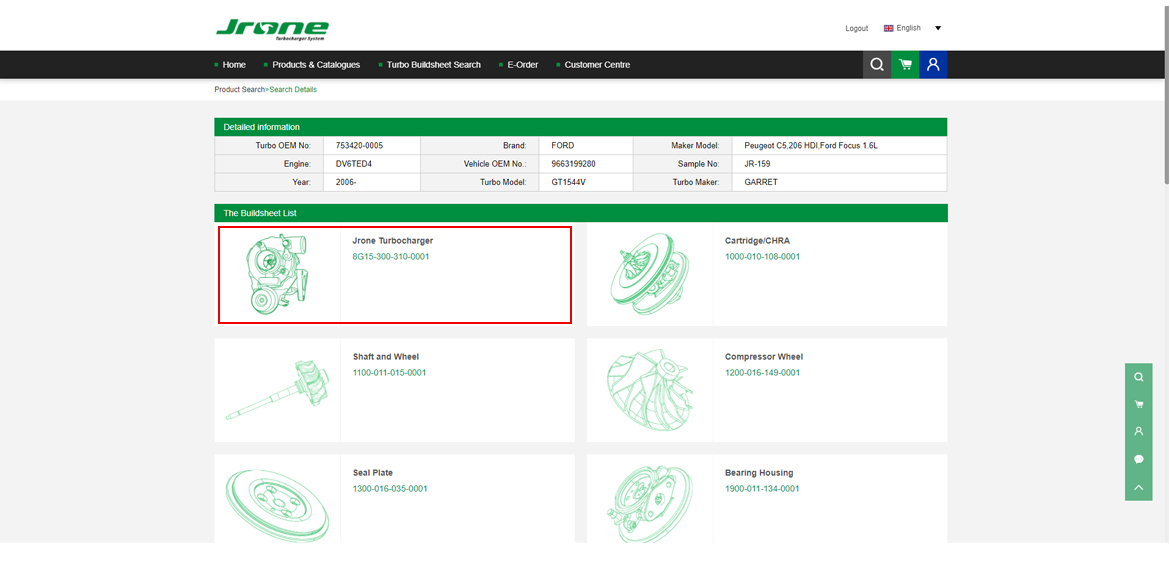Viewport: 1170px width, 564px height.
Task: Open the shopping cart in header
Action: (905, 65)
